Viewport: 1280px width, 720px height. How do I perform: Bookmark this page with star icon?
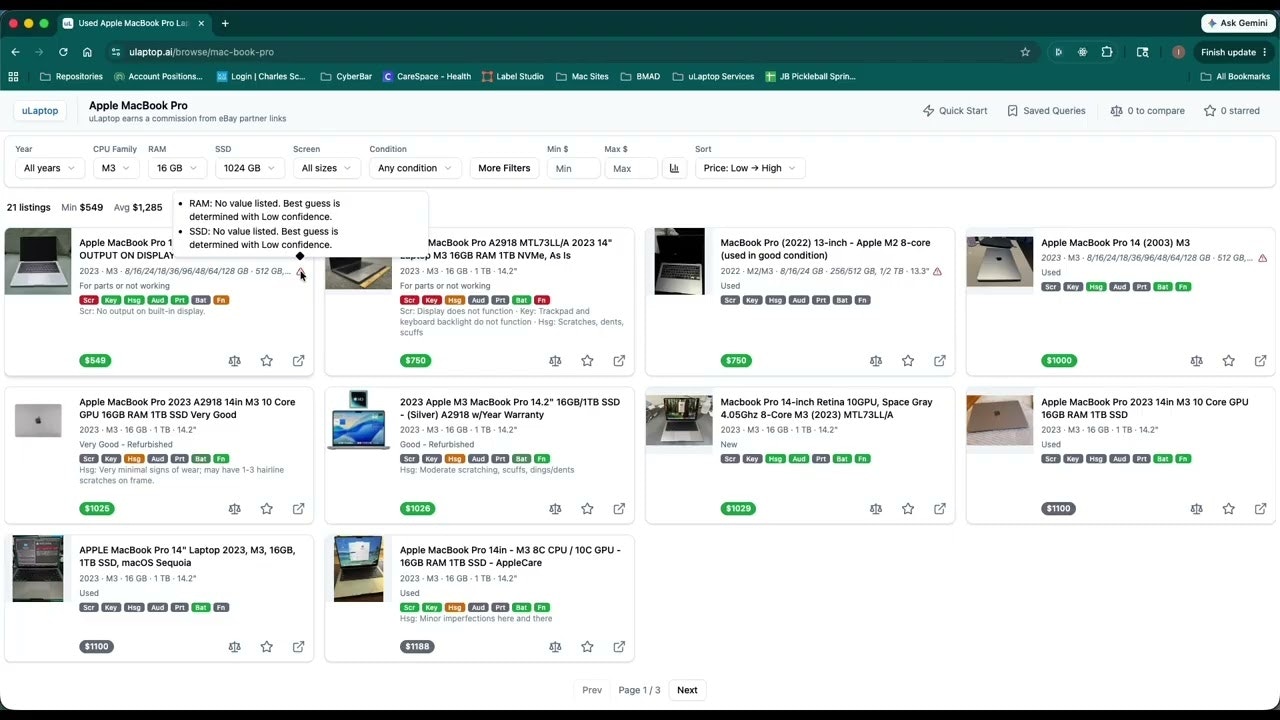tap(1025, 52)
